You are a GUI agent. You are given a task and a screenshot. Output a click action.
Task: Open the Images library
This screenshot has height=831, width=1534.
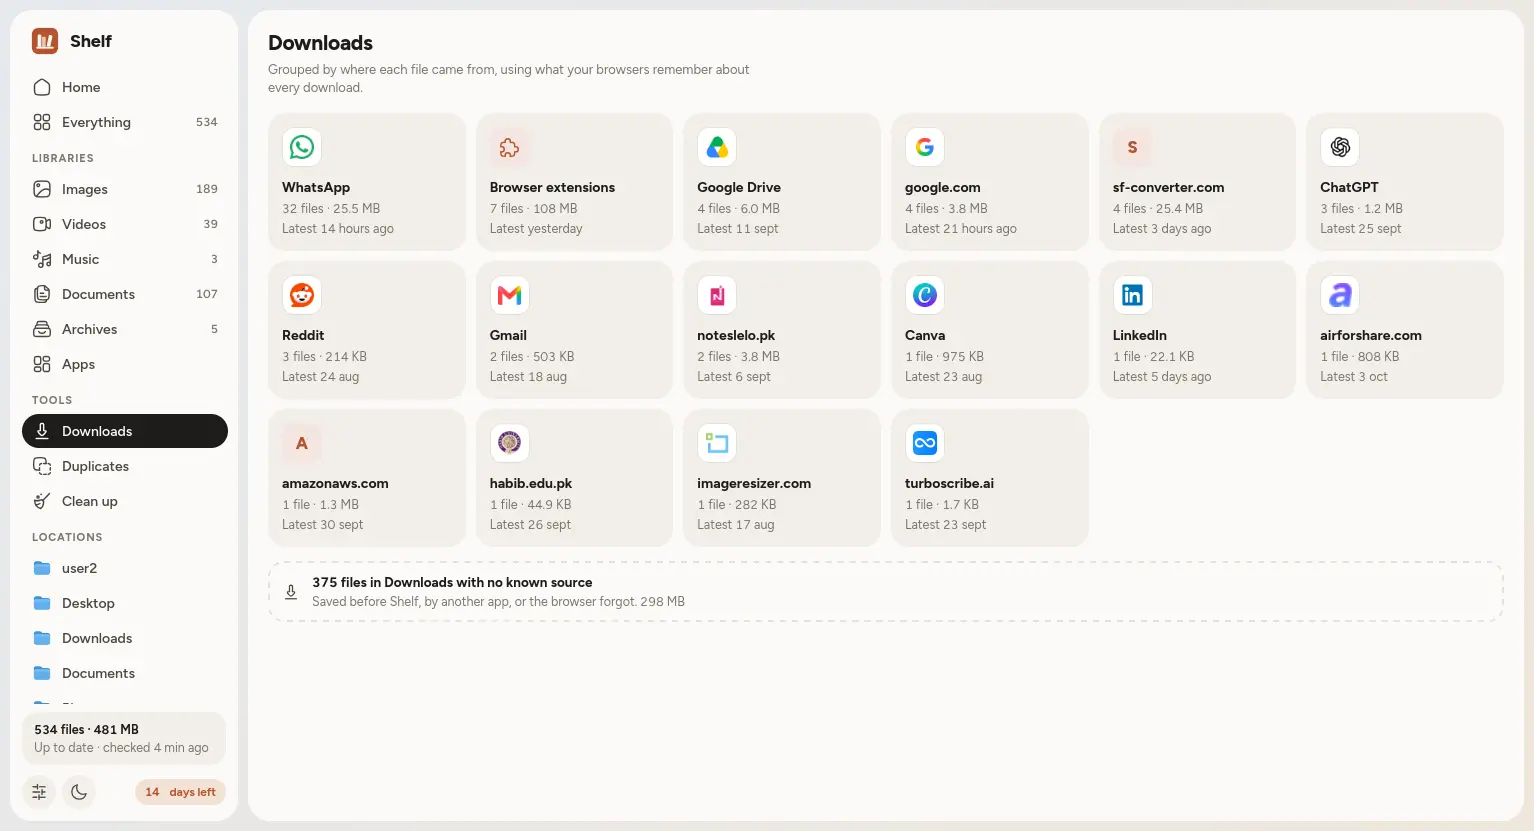coord(125,189)
